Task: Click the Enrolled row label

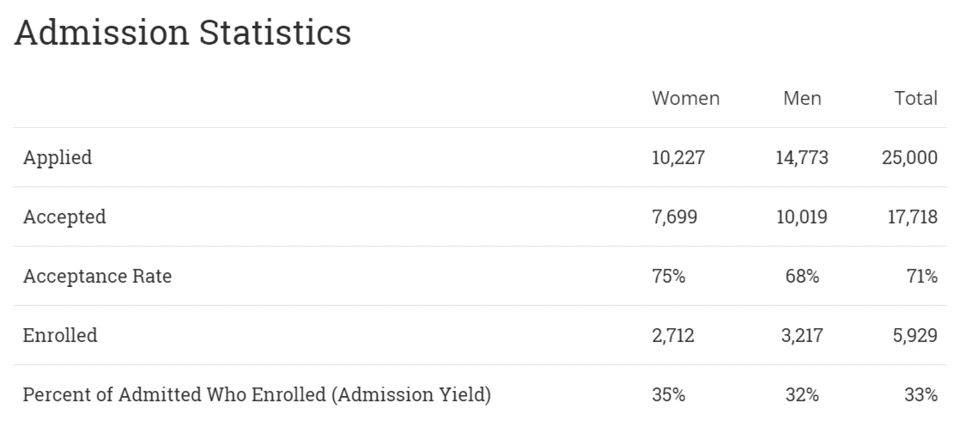Action: click(x=60, y=335)
